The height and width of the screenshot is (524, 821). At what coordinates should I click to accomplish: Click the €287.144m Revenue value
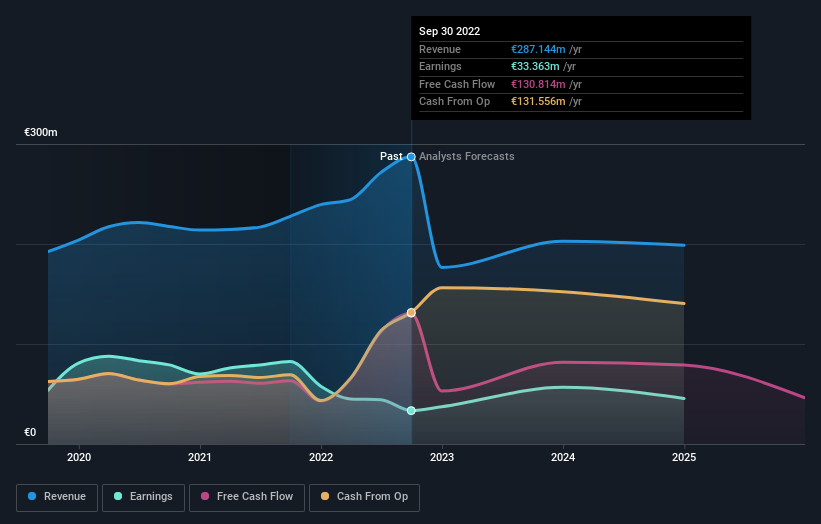538,49
